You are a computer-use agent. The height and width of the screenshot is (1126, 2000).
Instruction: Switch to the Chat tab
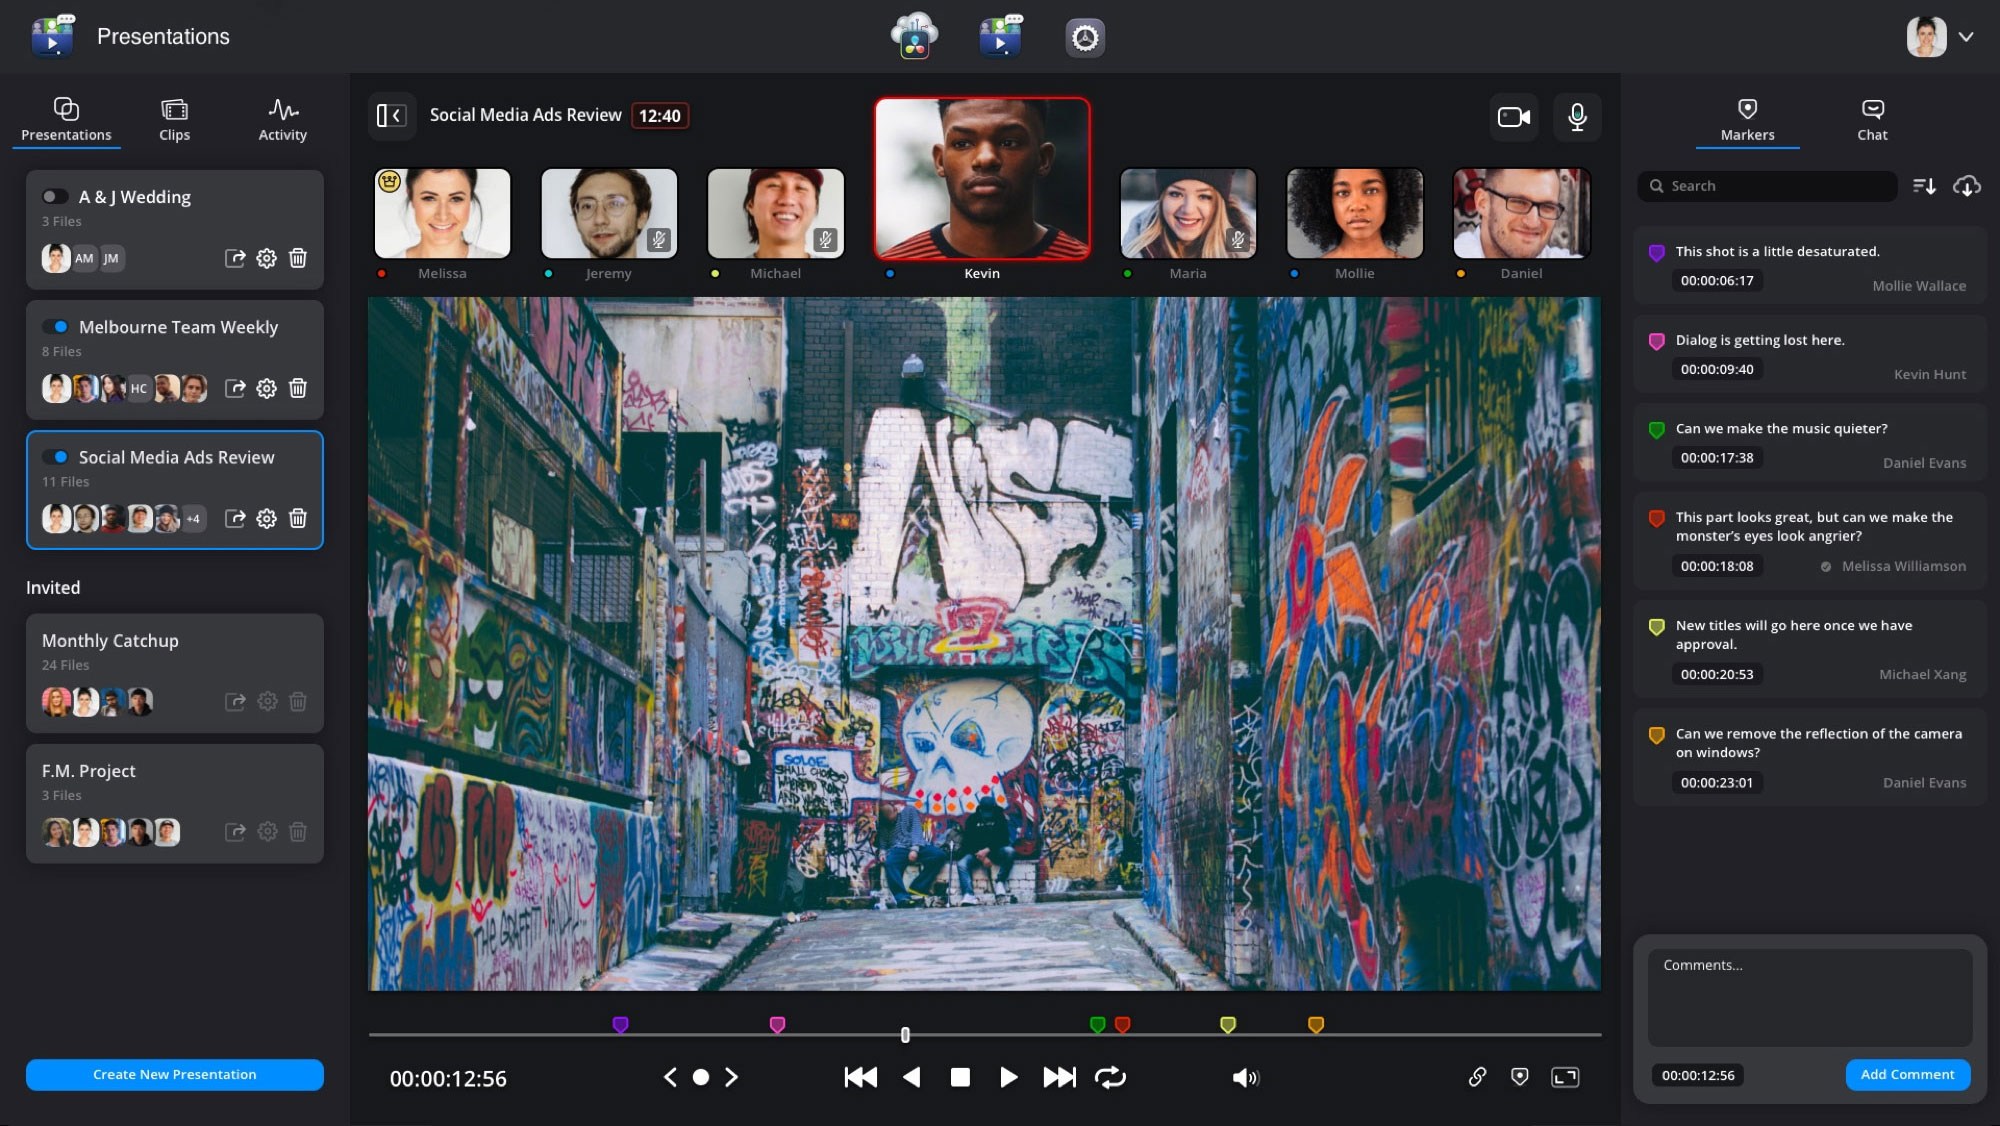[x=1872, y=120]
